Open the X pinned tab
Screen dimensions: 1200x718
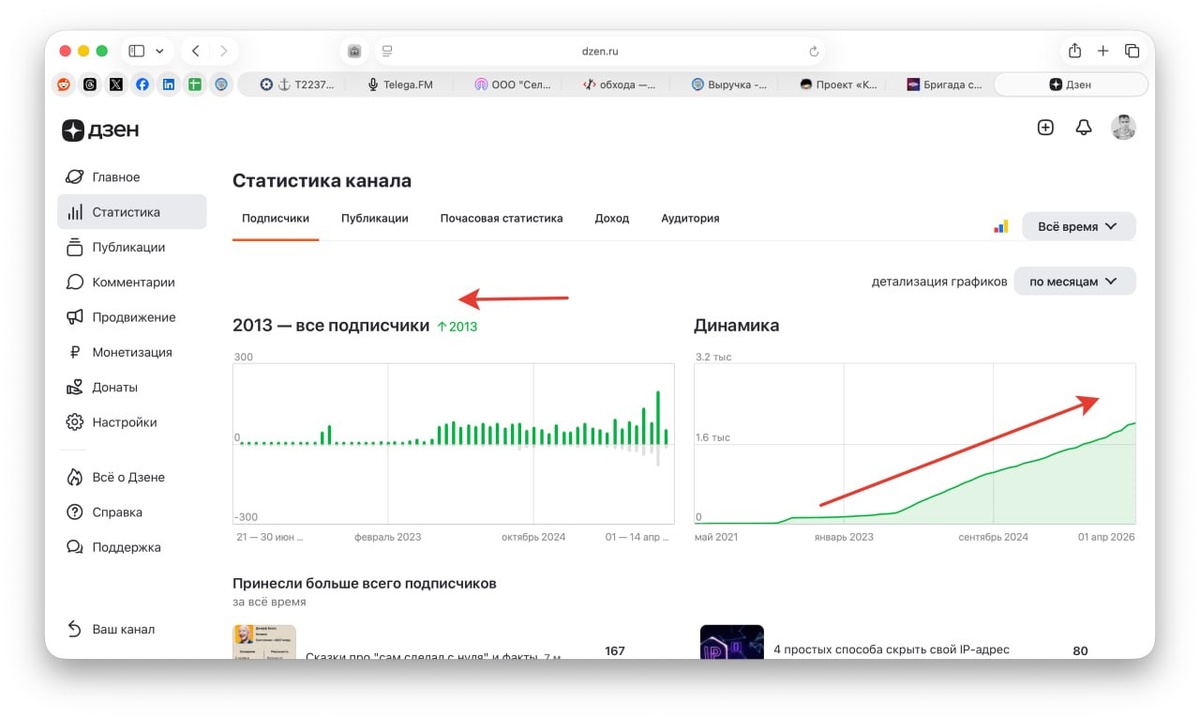coord(116,85)
